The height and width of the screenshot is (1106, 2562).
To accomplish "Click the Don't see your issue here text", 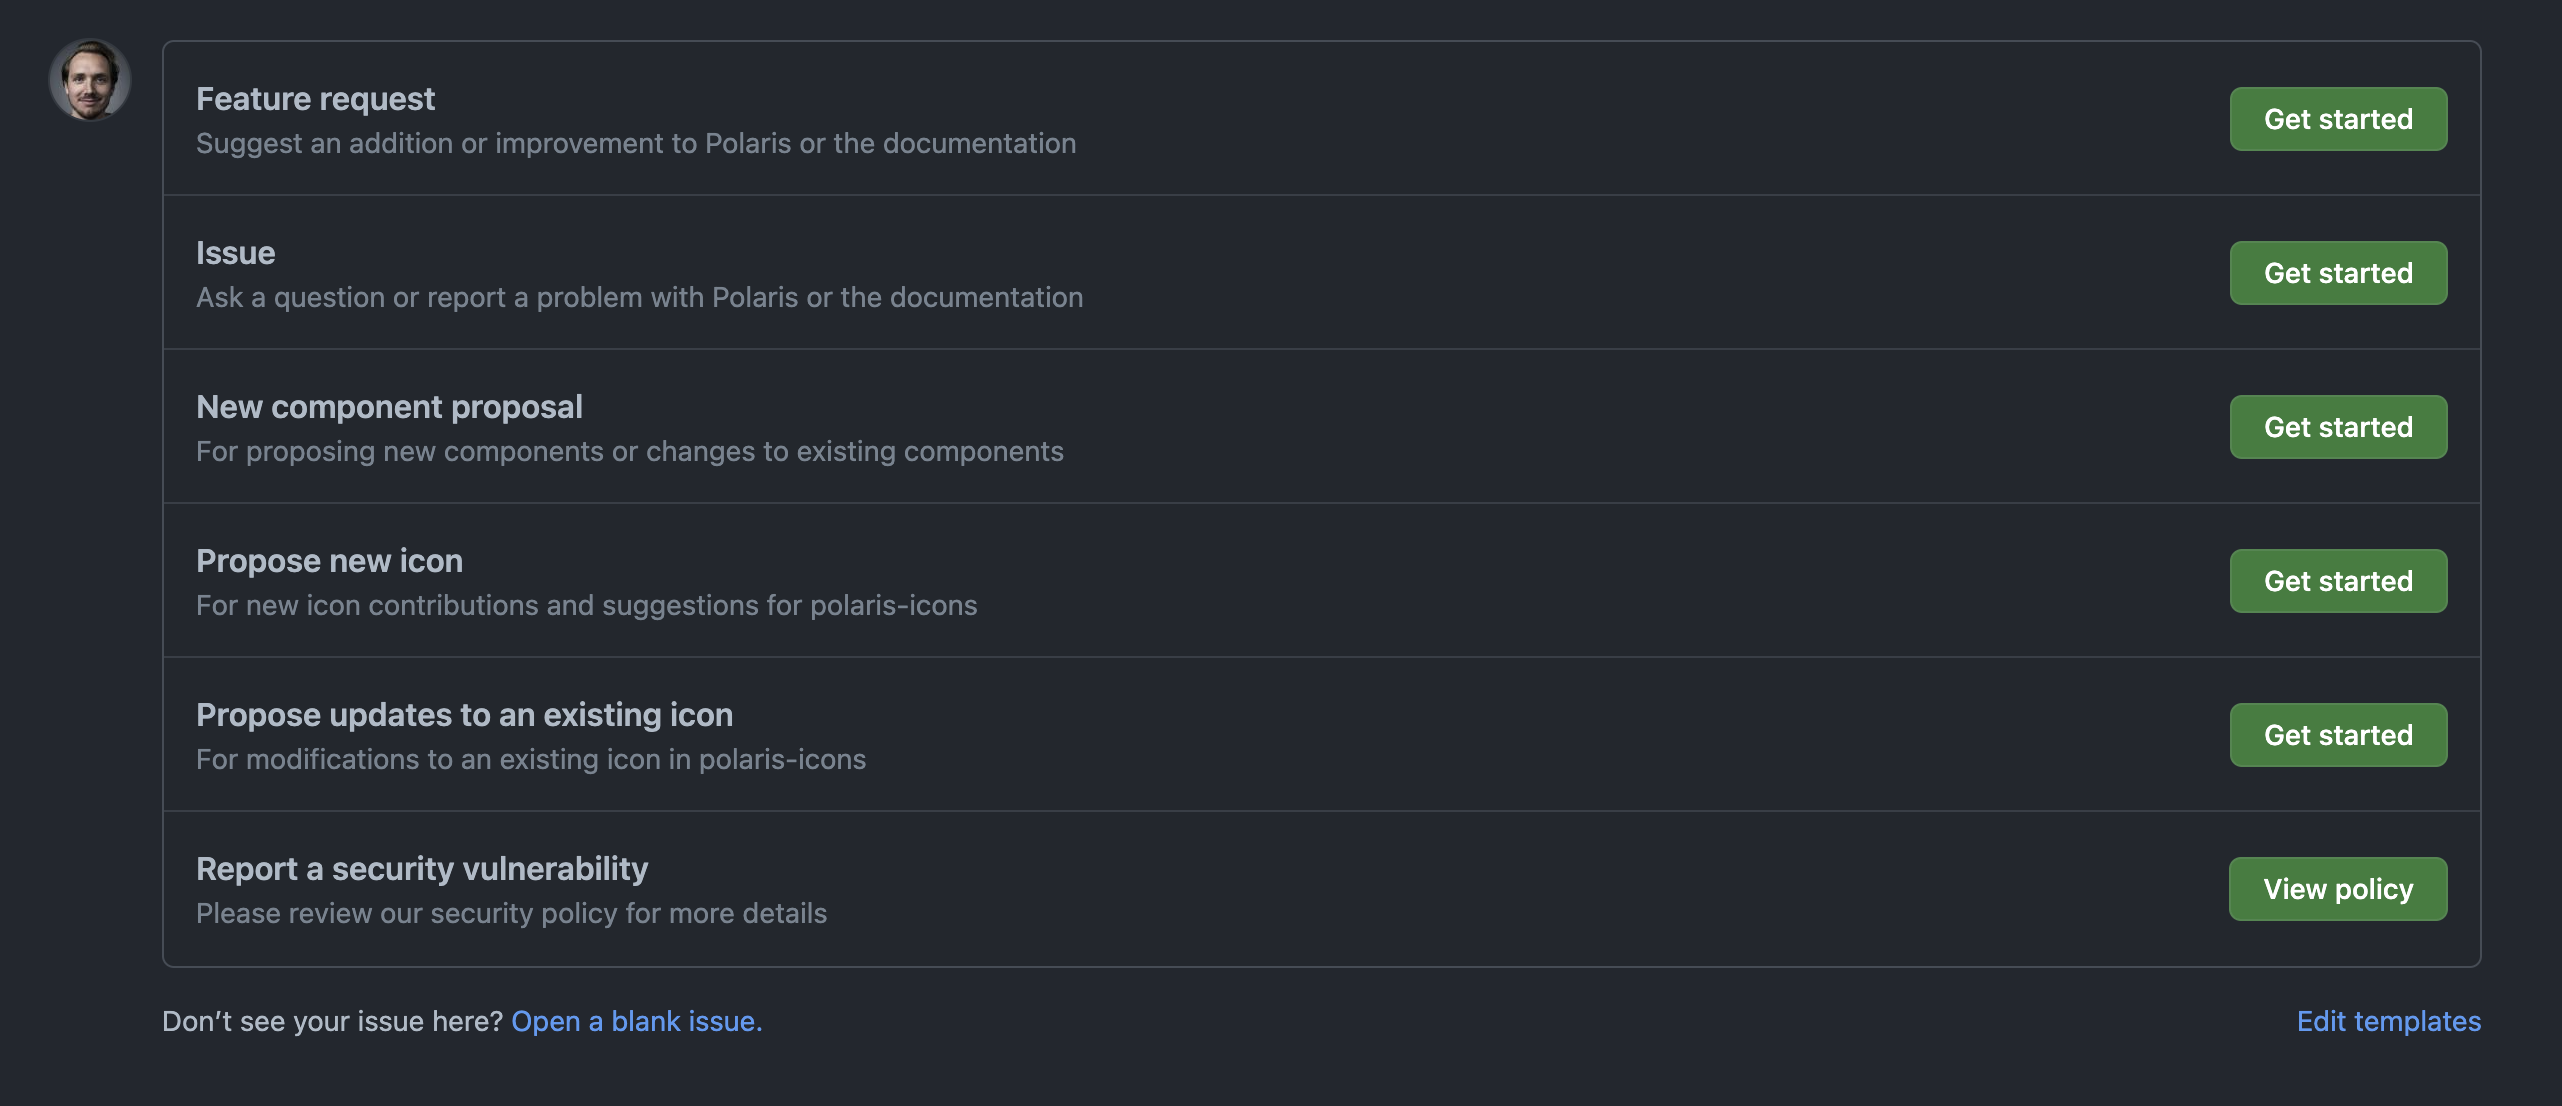I will 334,1021.
